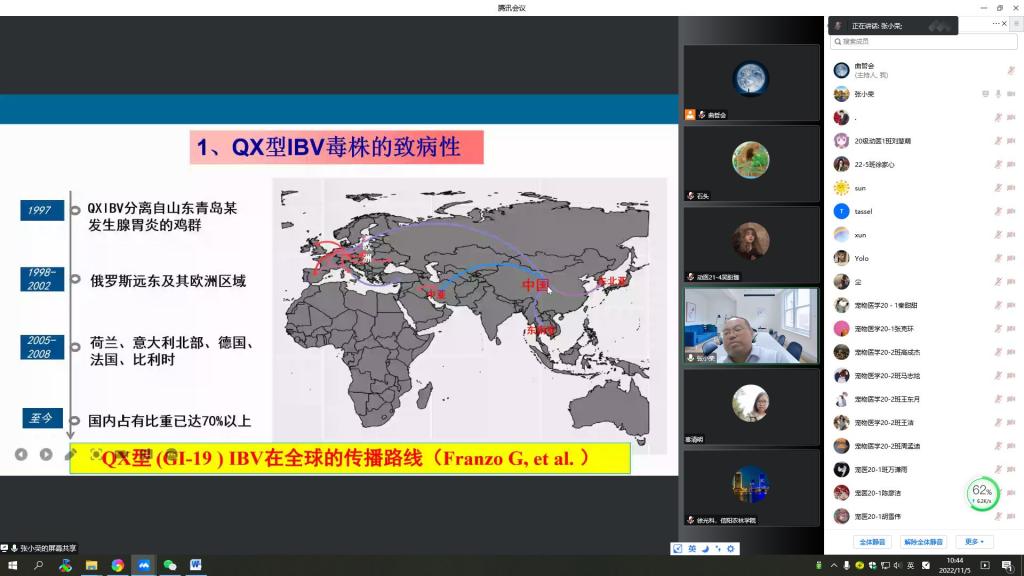This screenshot has height=576, width=1024.
Task: Toggle camera icon for participant tassel
Action: pyautogui.click(x=1011, y=211)
